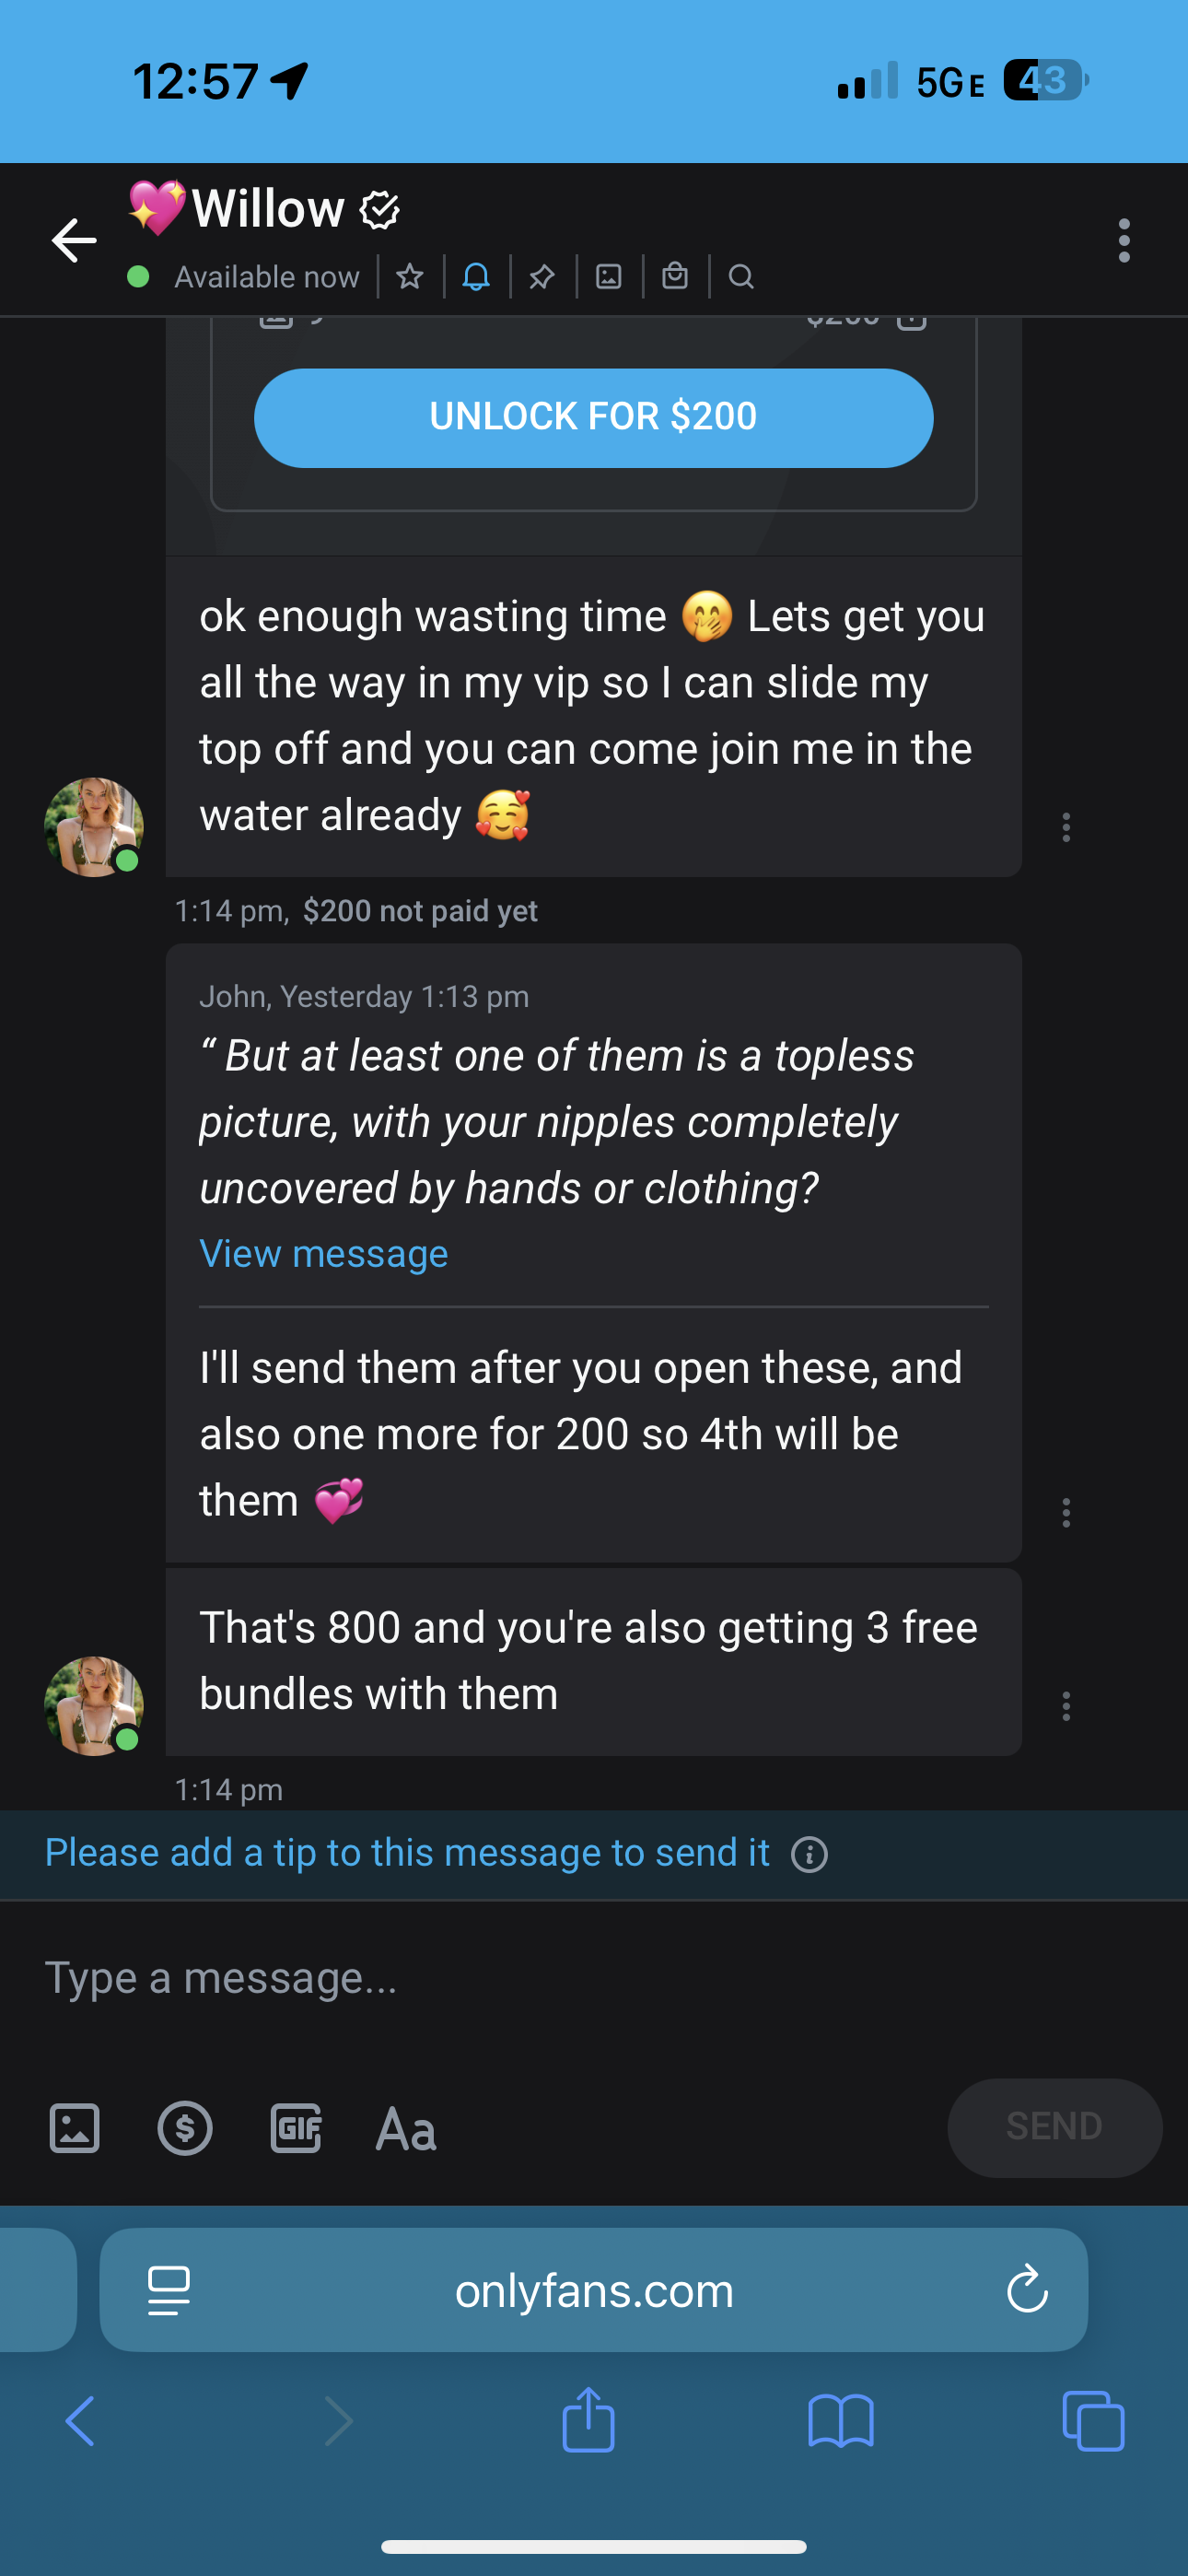Follow the View message link
The width and height of the screenshot is (1188, 2576).
[323, 1254]
